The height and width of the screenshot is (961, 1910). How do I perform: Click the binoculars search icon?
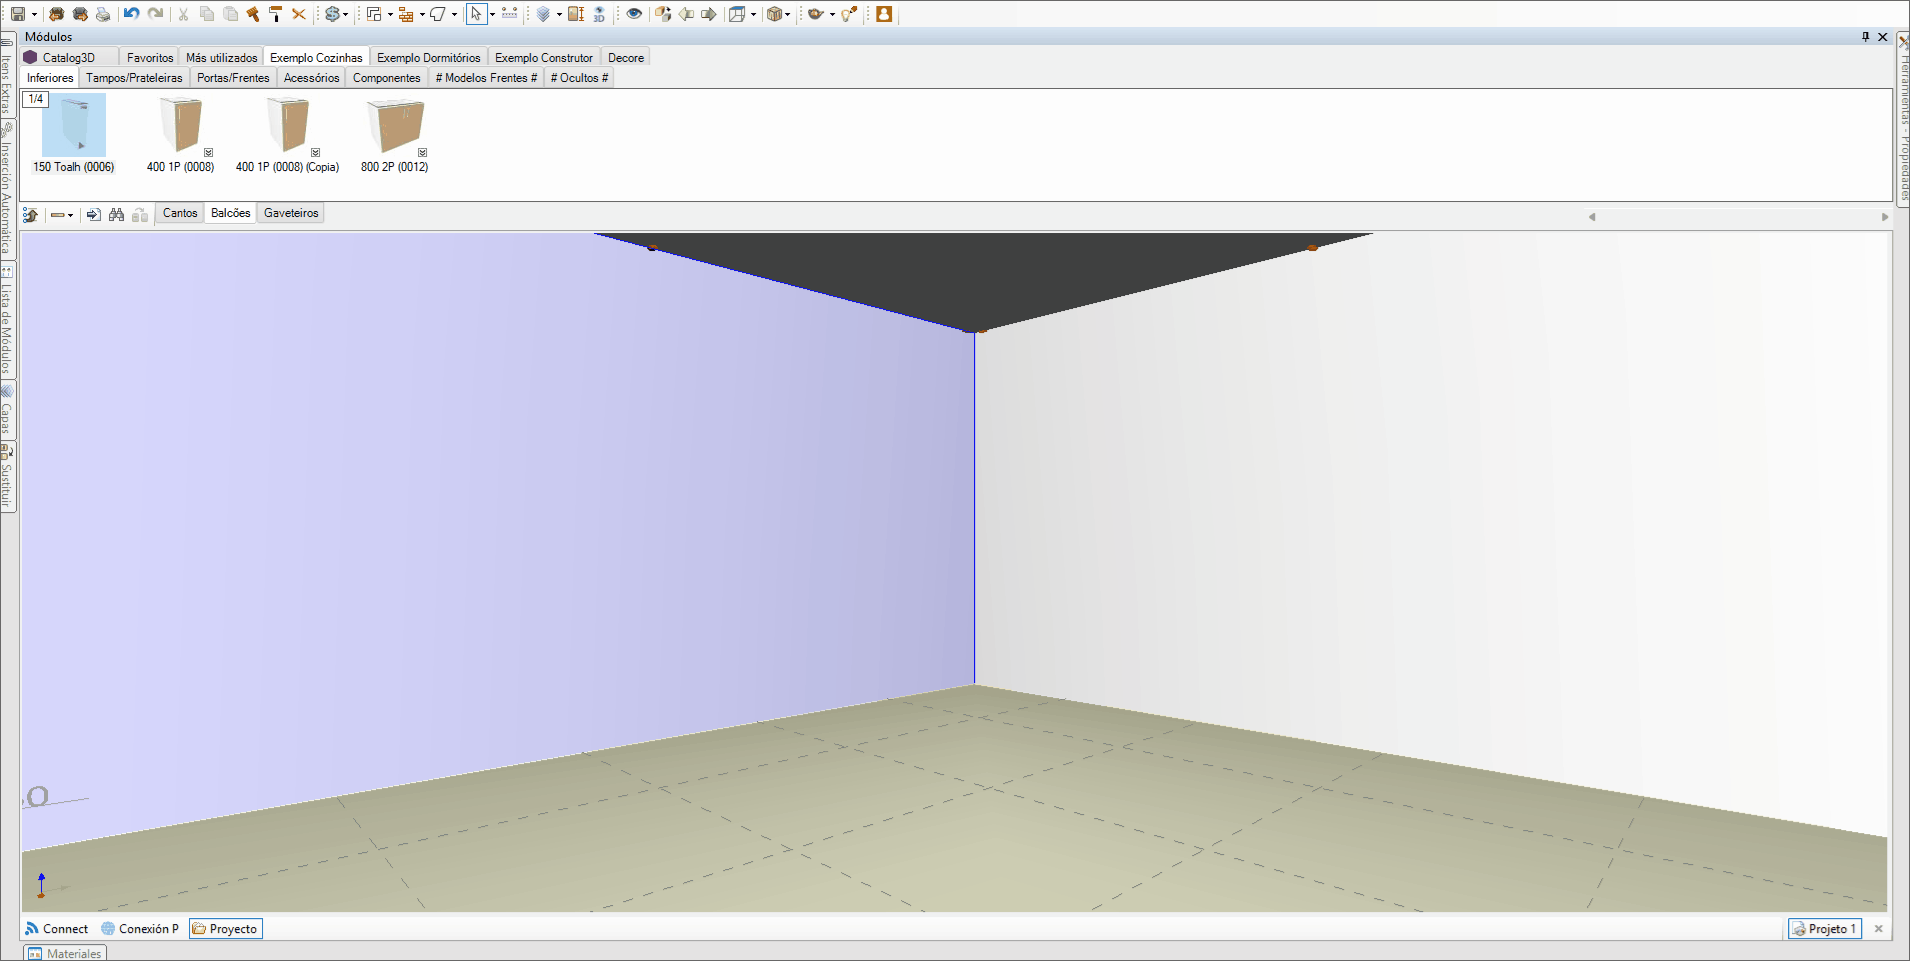(117, 215)
